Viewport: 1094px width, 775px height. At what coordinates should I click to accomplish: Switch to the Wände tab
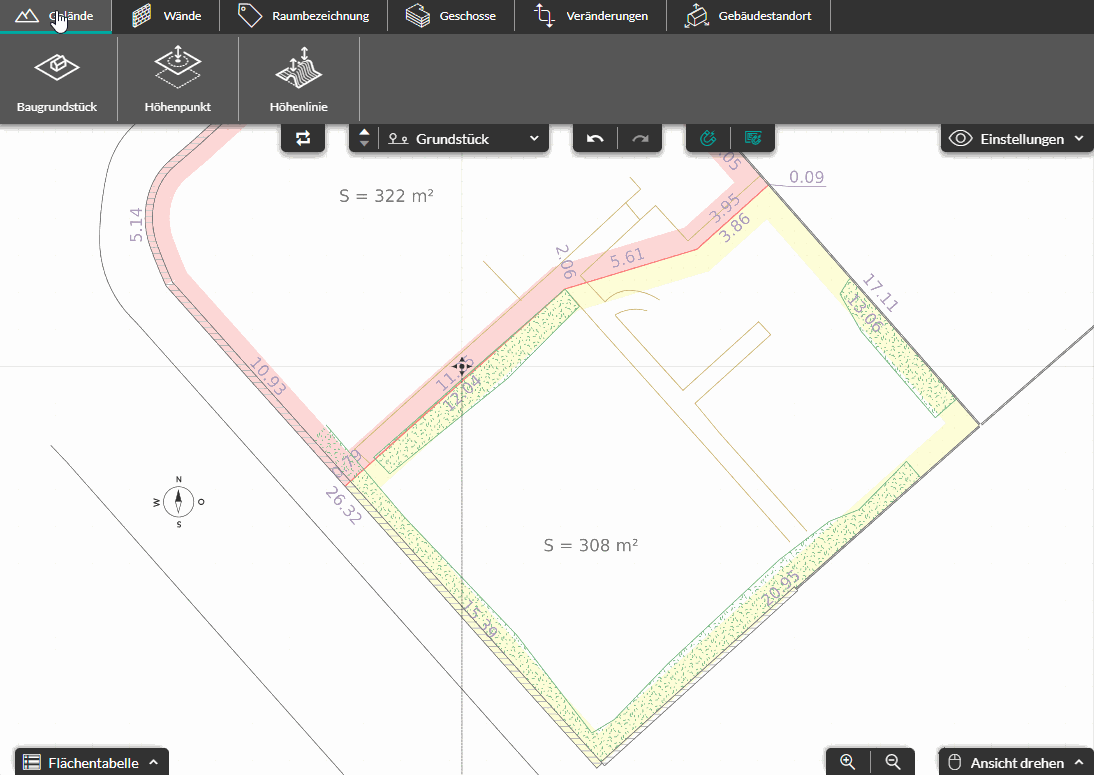click(166, 15)
